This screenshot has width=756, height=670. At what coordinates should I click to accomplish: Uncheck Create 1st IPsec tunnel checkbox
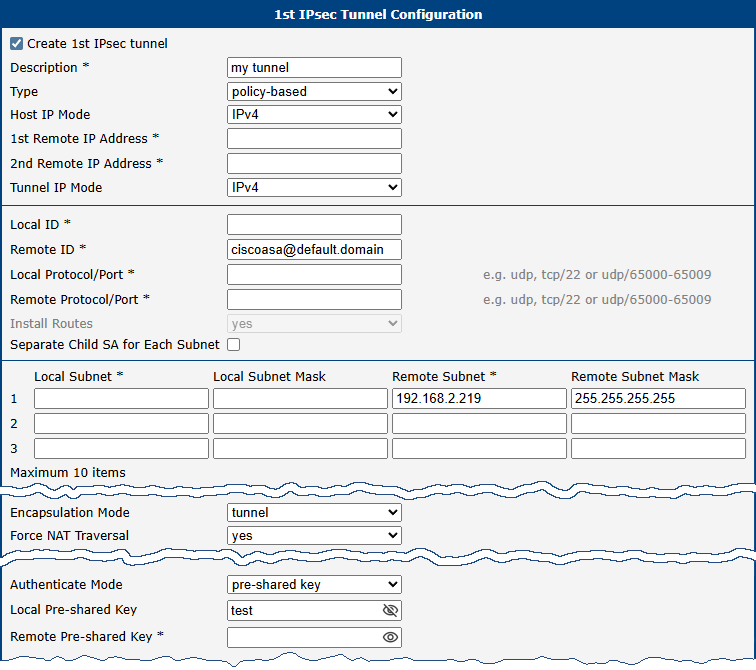pyautogui.click(x=16, y=44)
